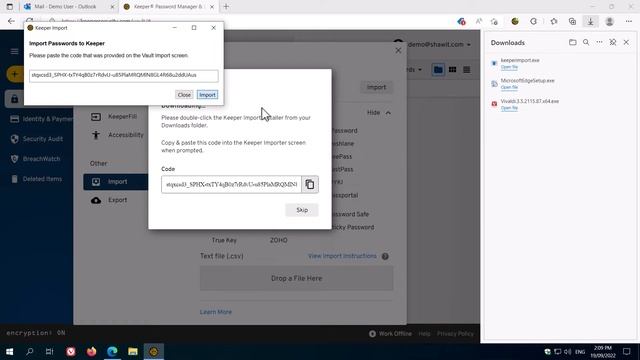Switch to grid view icon
The image size is (640, 360).
tap(452, 70)
